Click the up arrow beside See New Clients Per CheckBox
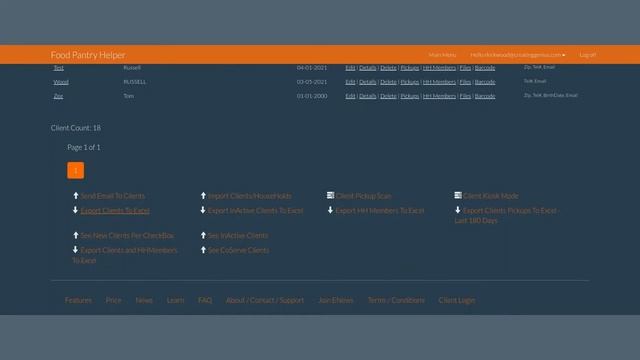640x360 pixels. click(x=76, y=235)
